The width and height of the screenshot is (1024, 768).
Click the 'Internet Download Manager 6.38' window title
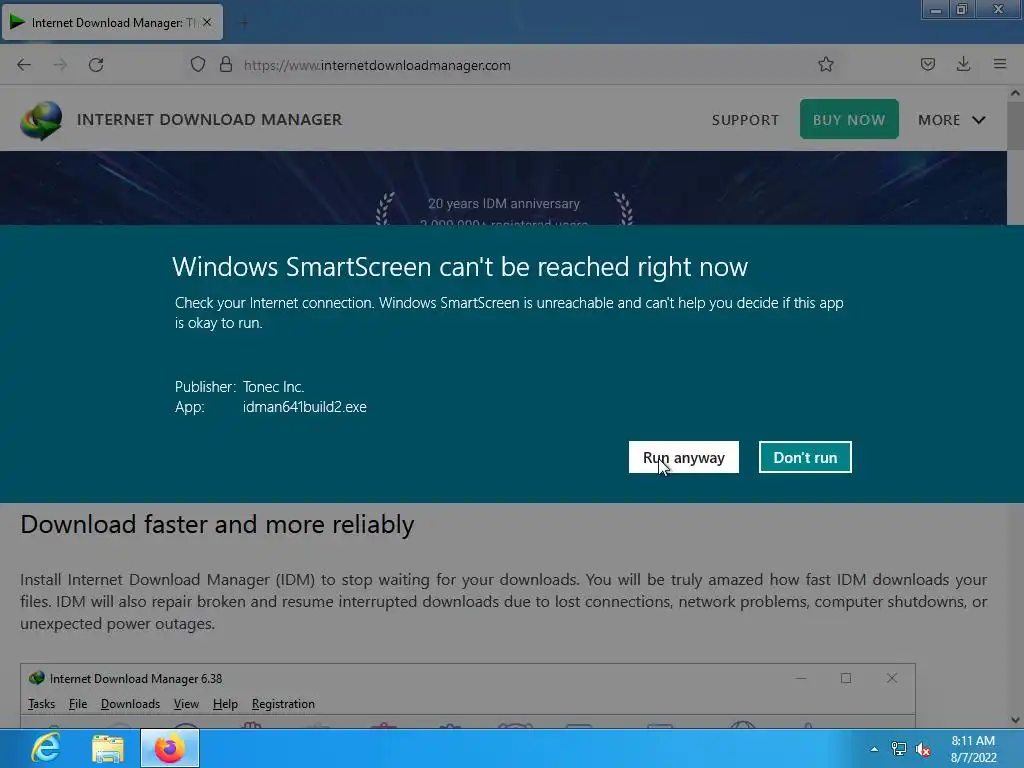(x=136, y=679)
